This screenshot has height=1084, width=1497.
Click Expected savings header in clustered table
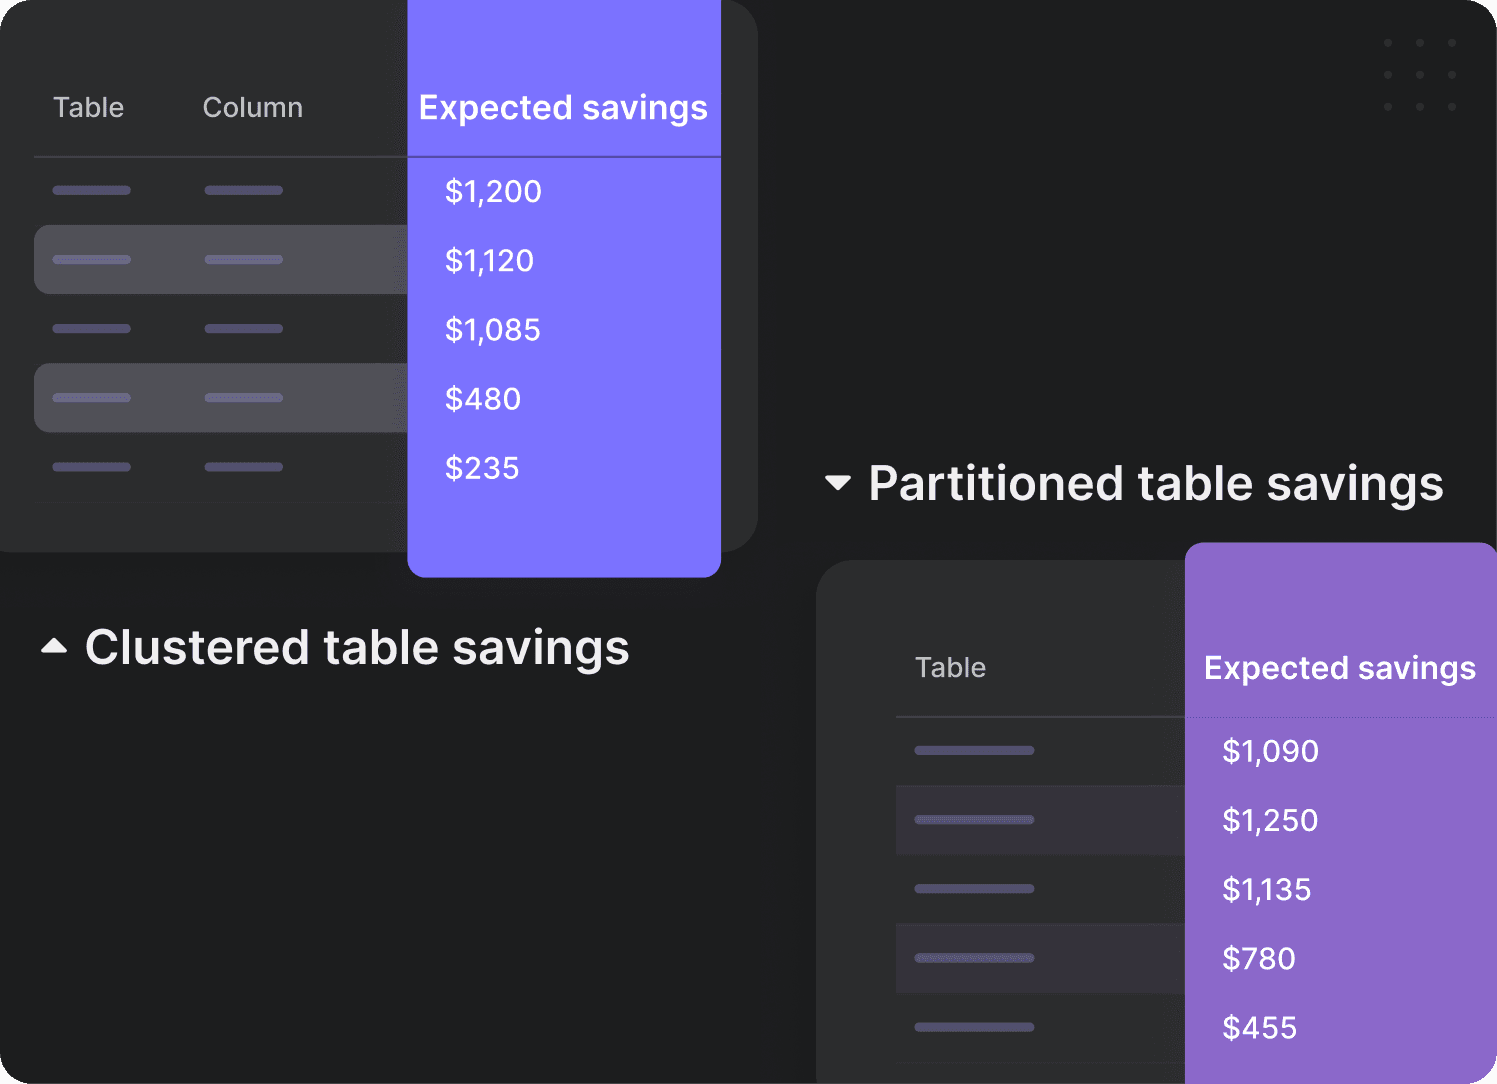pyautogui.click(x=563, y=107)
